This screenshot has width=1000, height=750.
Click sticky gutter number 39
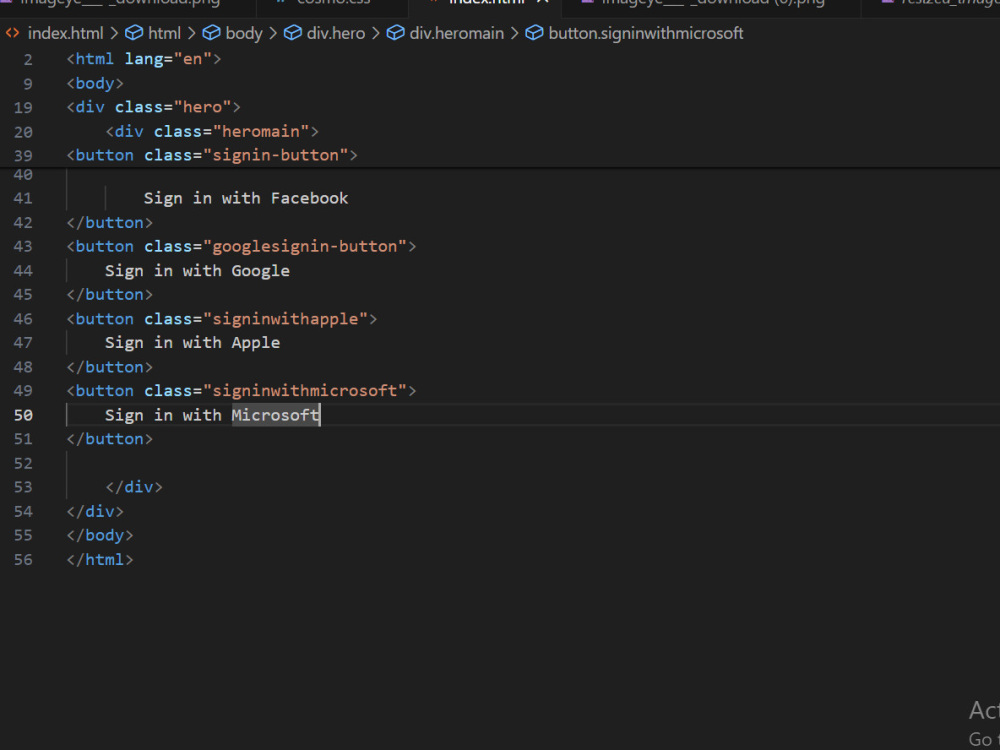(x=23, y=156)
